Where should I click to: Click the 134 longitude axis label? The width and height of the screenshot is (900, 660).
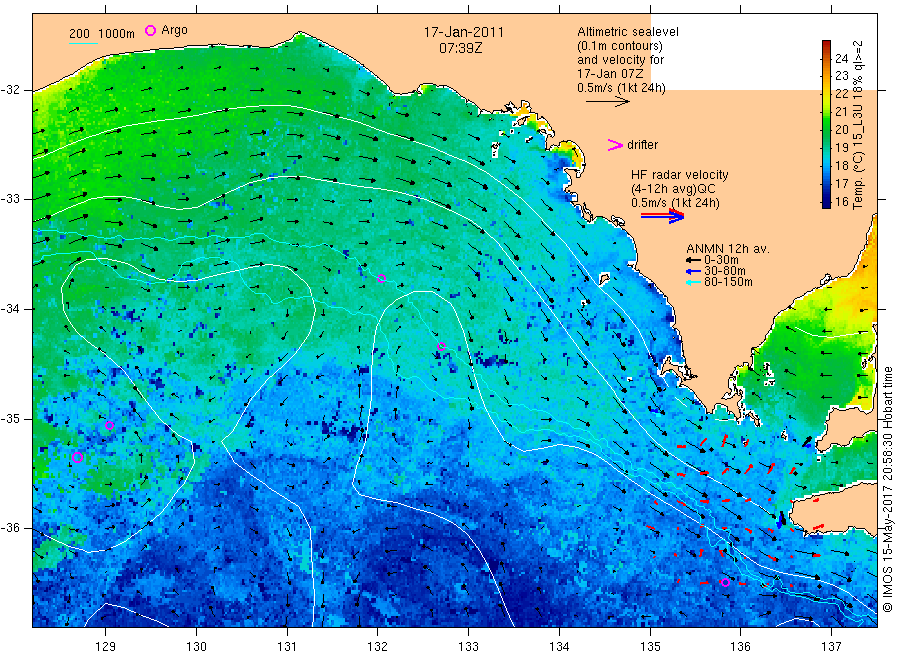[x=559, y=647]
